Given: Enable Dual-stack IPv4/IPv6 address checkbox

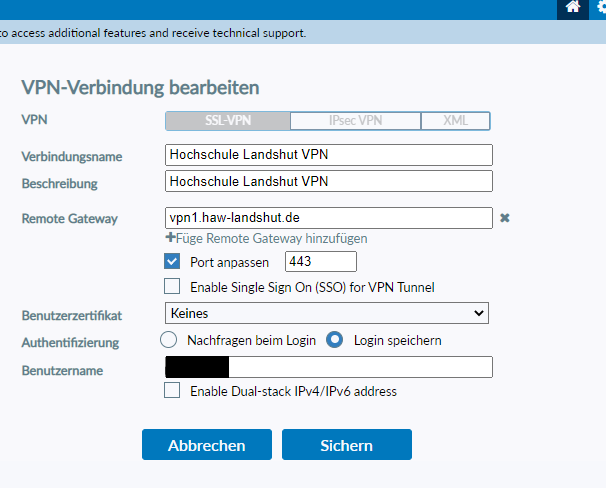Looking at the screenshot, I should tap(172, 390).
